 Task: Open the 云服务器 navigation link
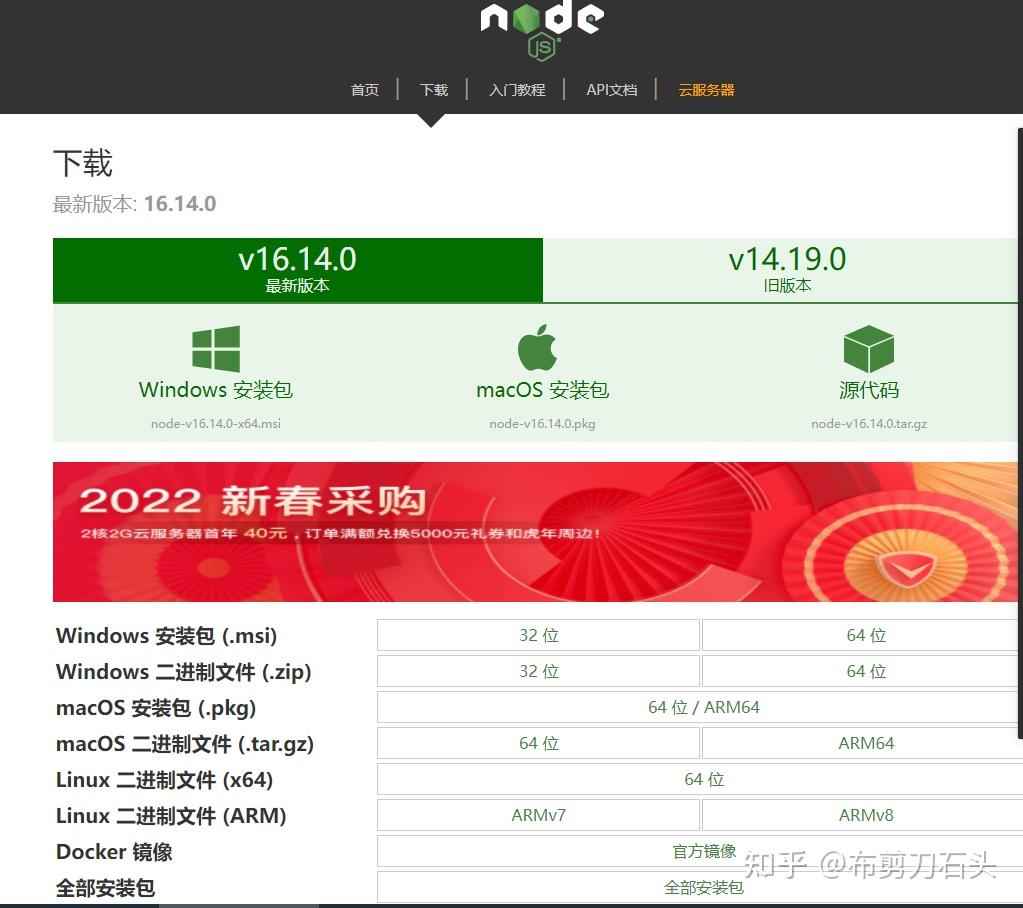[x=706, y=89]
